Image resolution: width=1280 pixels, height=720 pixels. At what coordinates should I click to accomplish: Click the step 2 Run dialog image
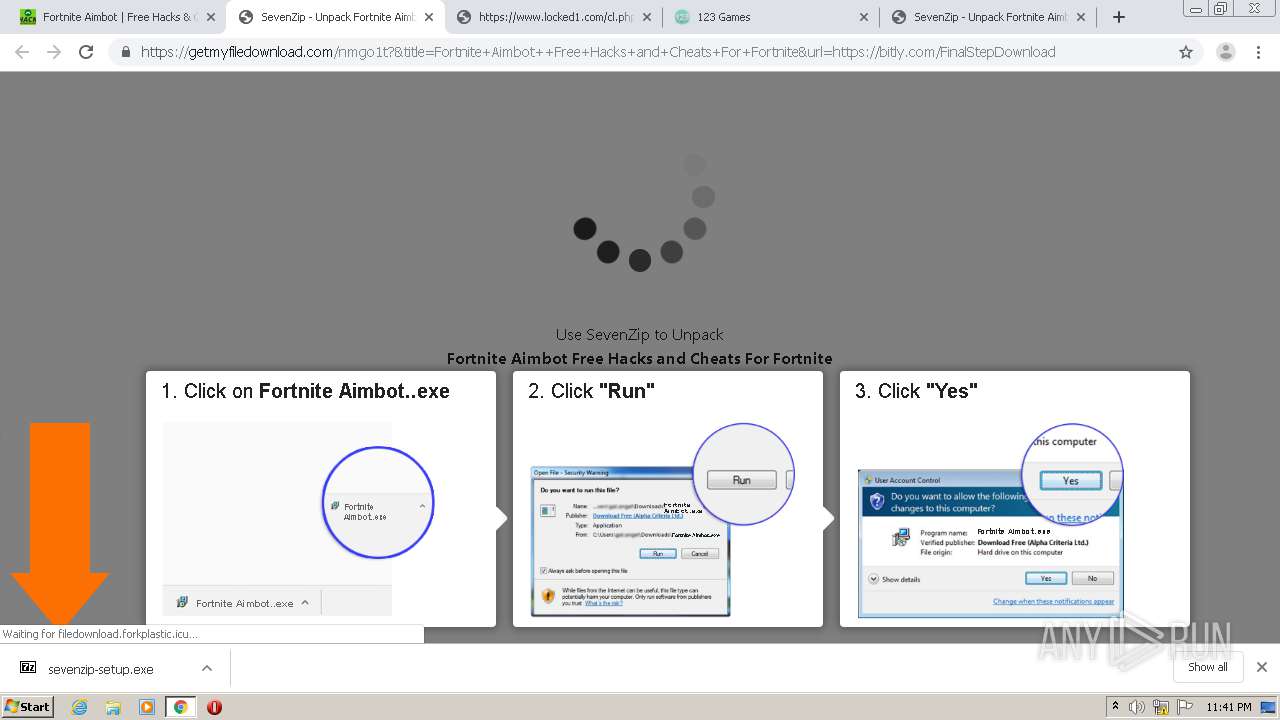(x=662, y=520)
